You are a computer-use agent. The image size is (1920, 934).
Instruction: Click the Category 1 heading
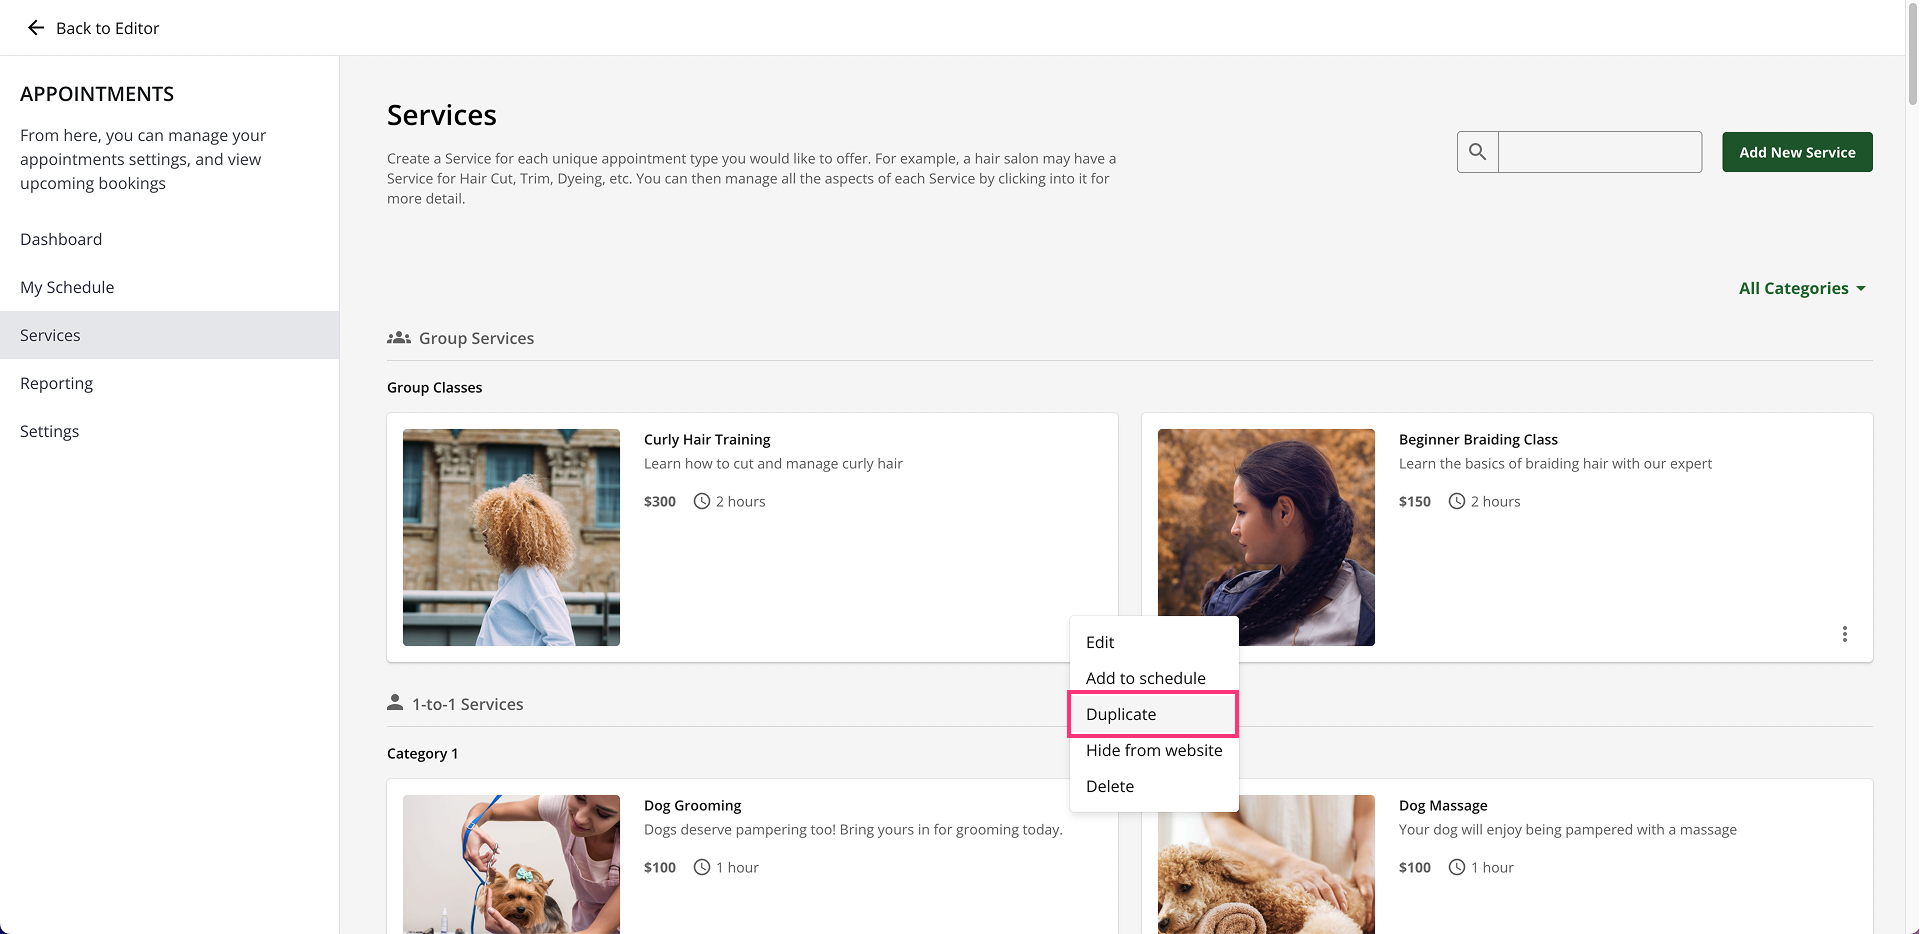422,753
